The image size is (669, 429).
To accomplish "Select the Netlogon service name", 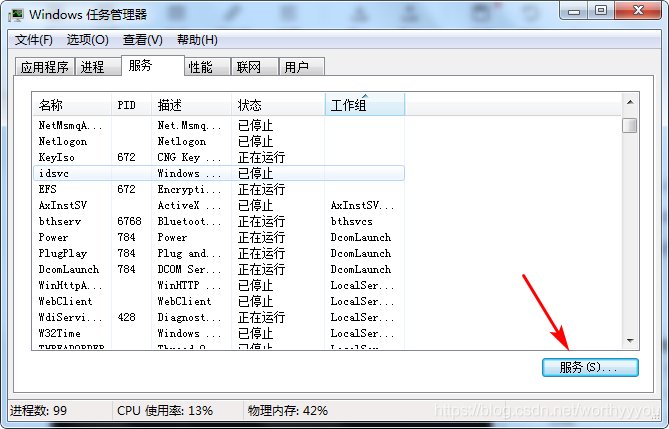I will 63,141.
